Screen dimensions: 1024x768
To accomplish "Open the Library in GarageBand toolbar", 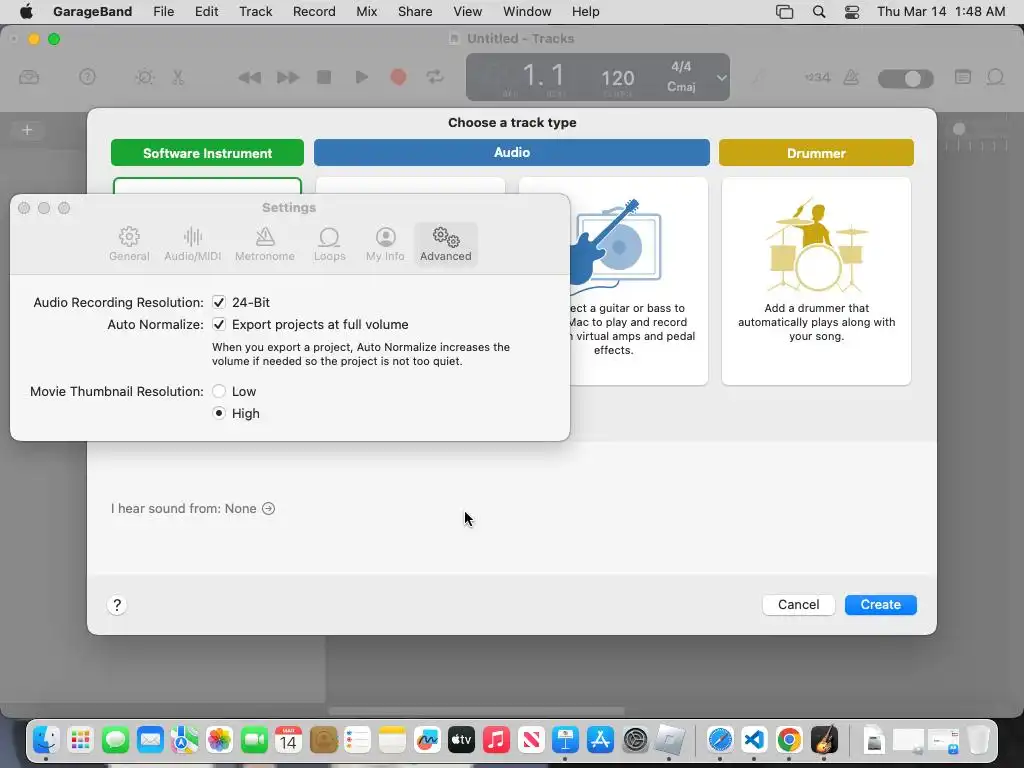I will click(x=29, y=77).
